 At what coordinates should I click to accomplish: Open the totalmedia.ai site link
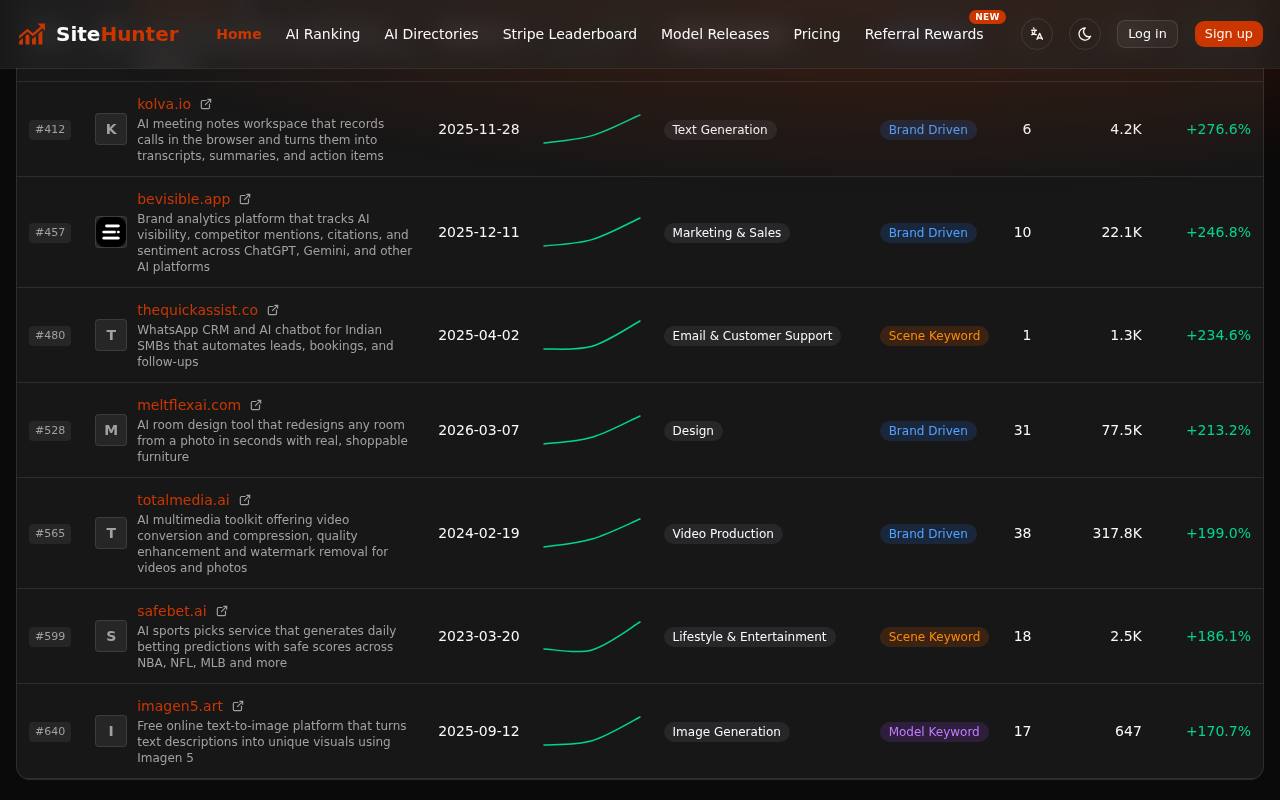point(183,500)
